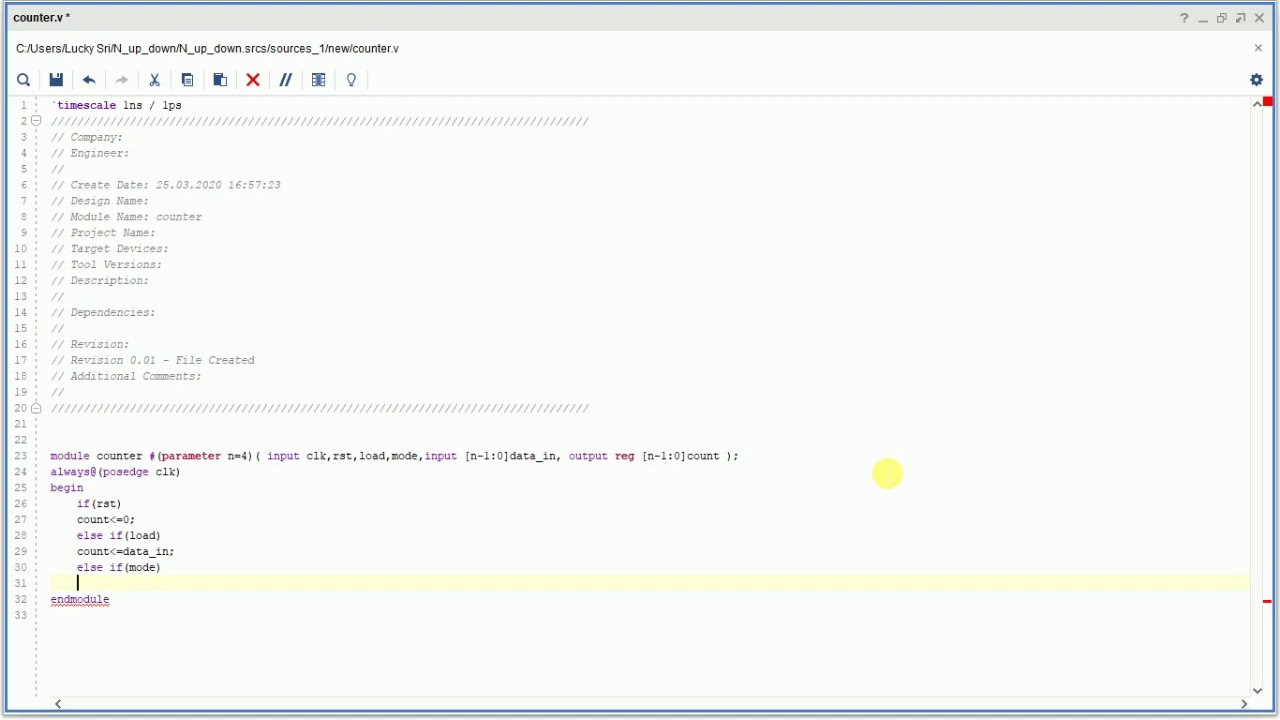
Task: Open the Search tool in editor toolbar
Action: point(23,80)
